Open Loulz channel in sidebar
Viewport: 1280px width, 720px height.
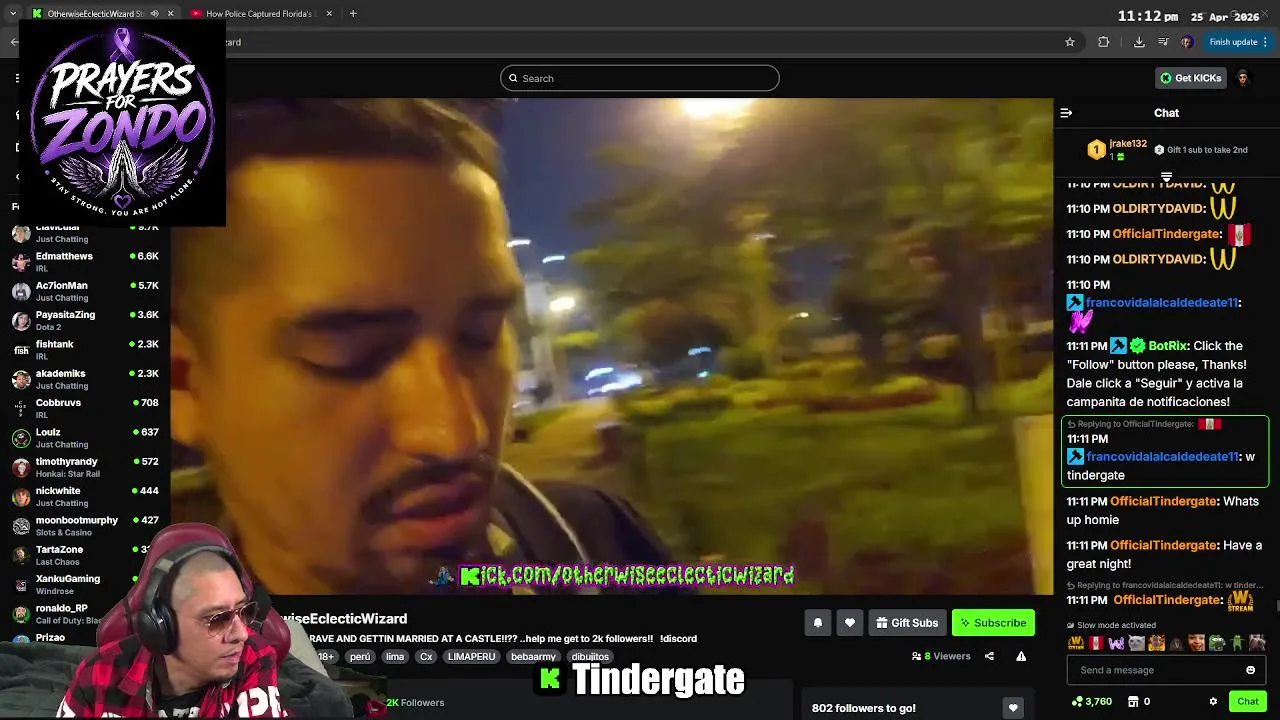[85, 438]
